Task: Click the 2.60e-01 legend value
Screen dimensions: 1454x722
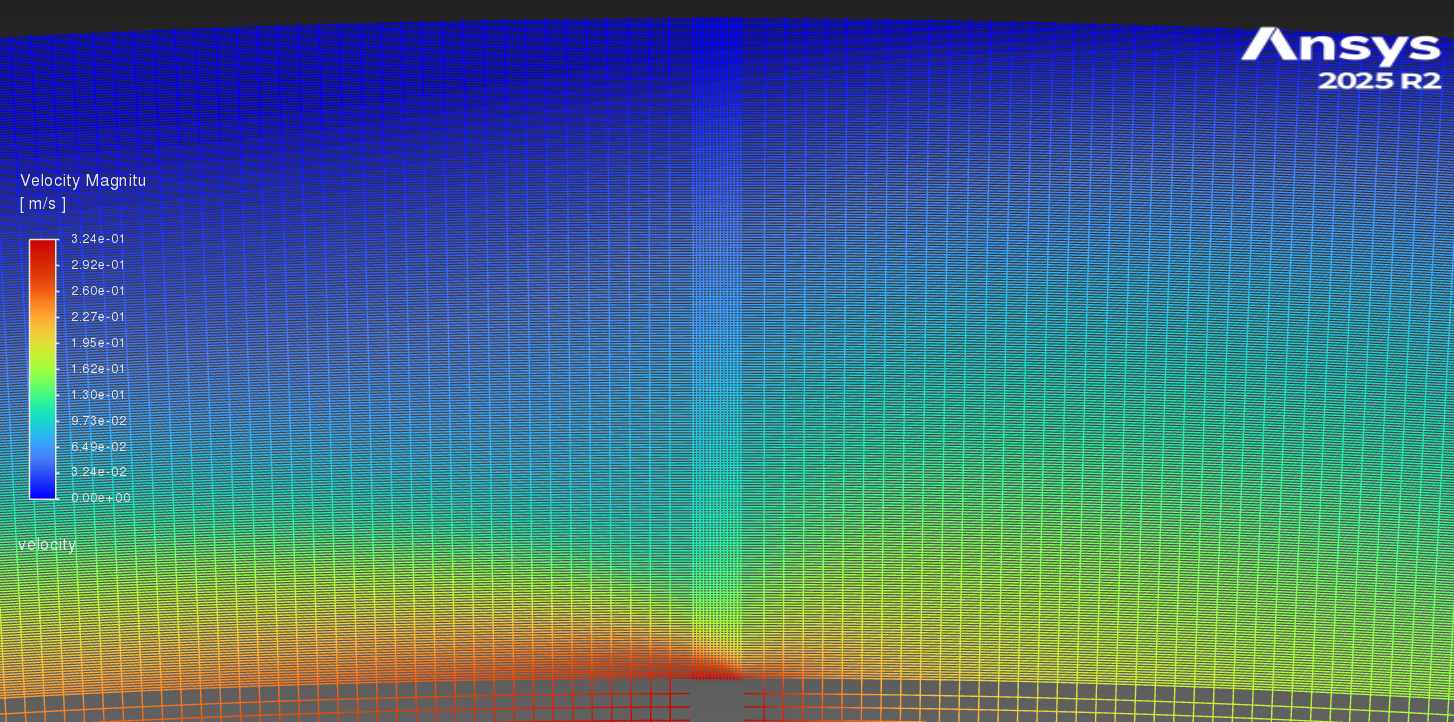Action: point(98,291)
